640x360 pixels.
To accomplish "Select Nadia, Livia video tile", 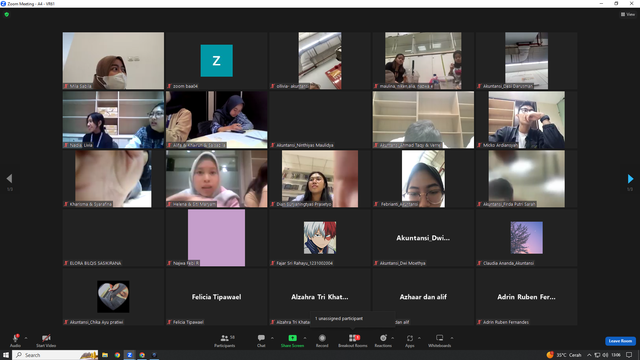I will tap(113, 120).
